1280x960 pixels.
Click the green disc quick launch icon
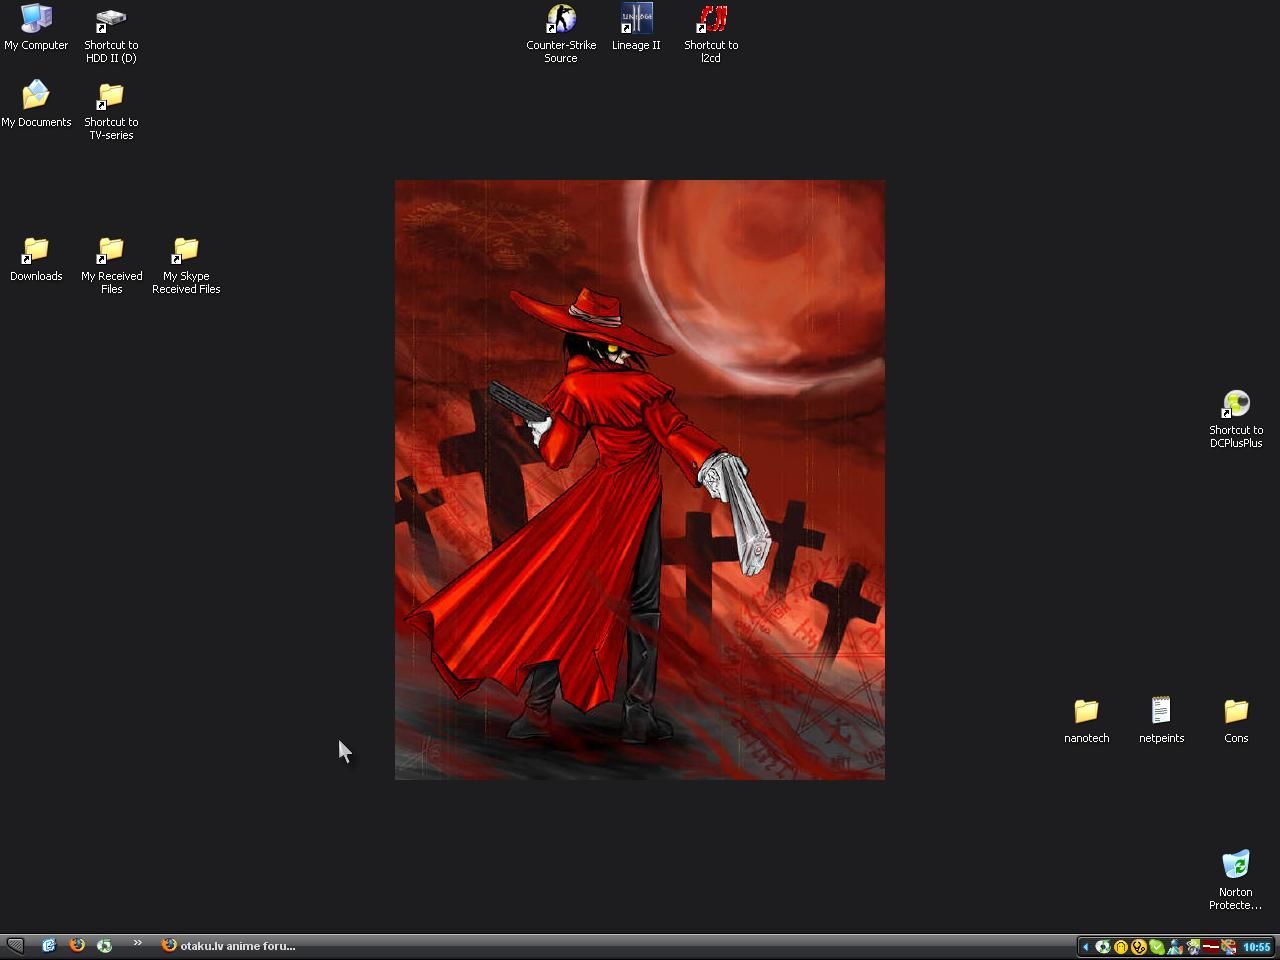(104, 945)
